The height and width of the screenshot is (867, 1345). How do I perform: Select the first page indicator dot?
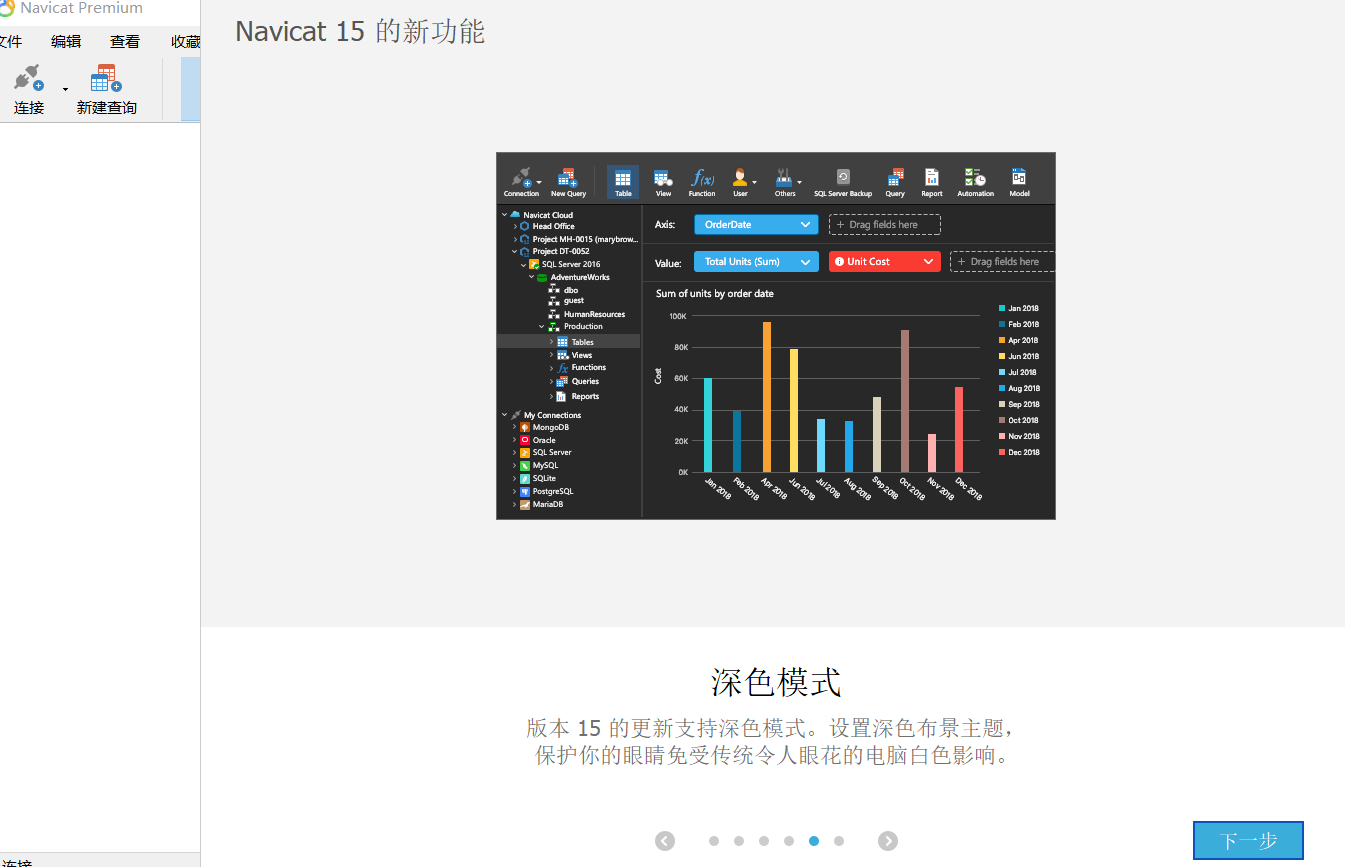coord(714,841)
